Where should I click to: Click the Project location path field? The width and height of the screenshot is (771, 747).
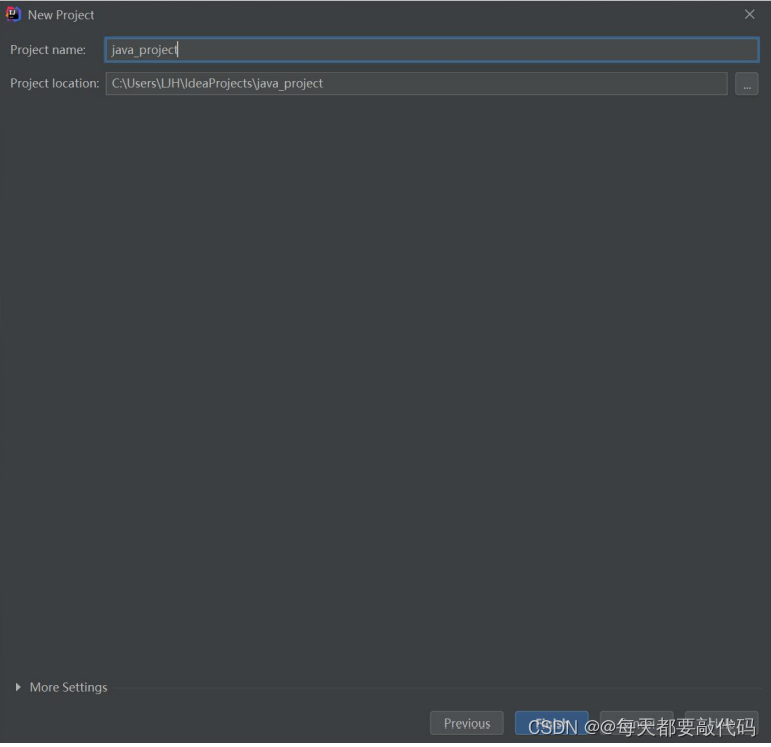(x=416, y=84)
